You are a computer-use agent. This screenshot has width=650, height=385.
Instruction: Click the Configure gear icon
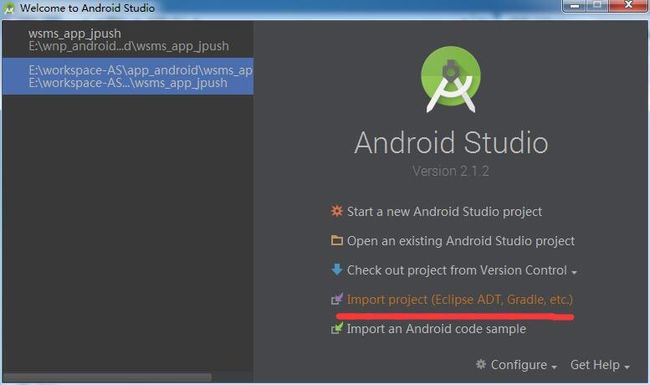(481, 364)
